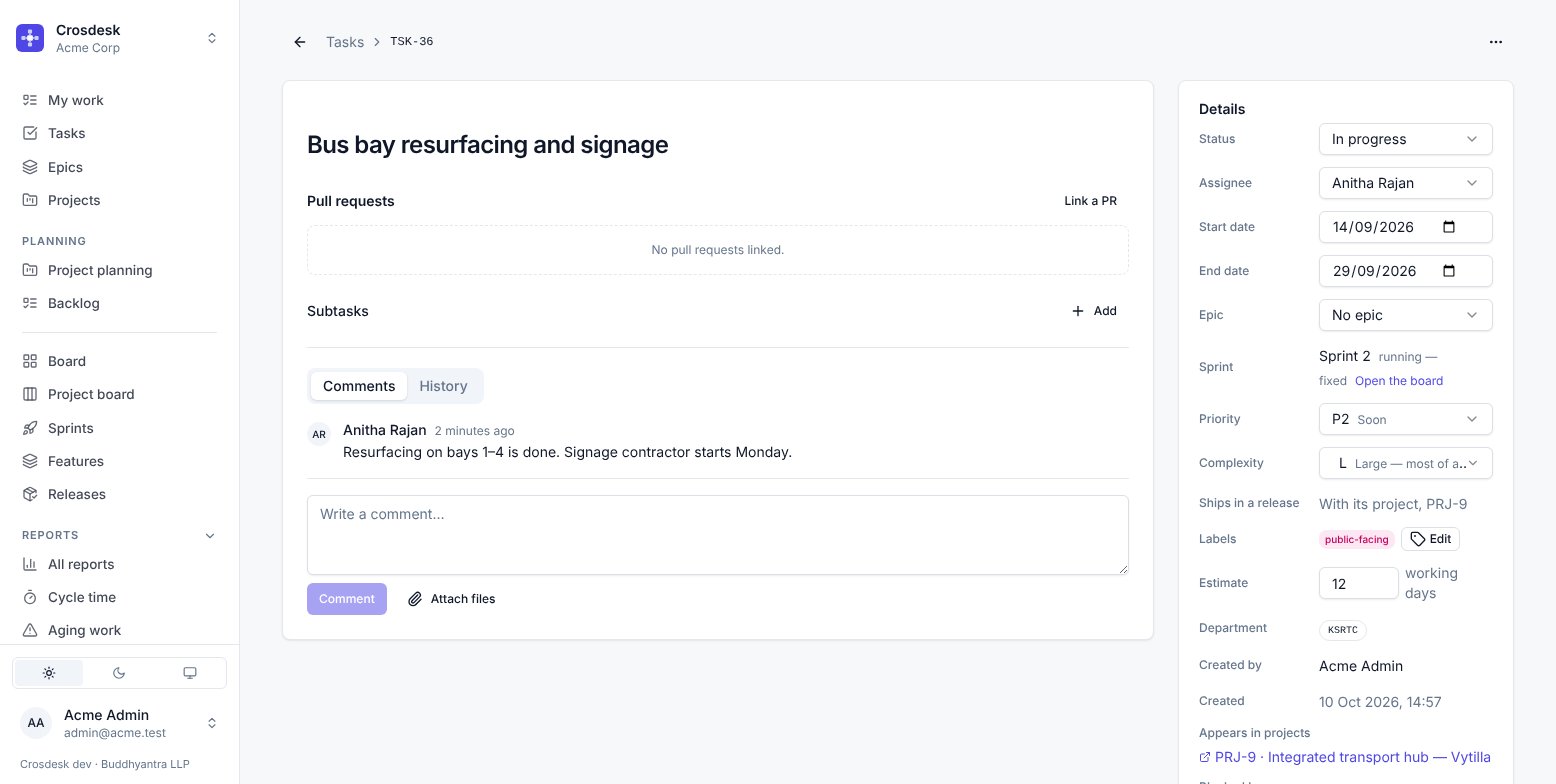Image resolution: width=1556 pixels, height=784 pixels.
Task: Open the three-dot more options menu
Action: pyautogui.click(x=1496, y=42)
